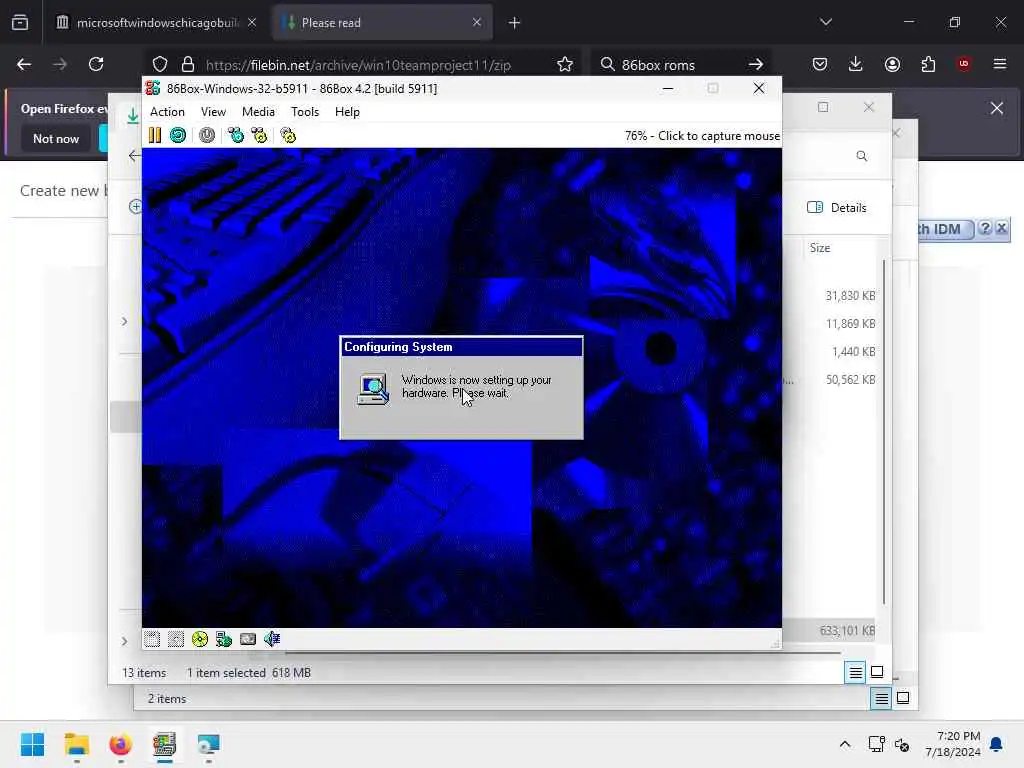Show hidden system tray icons chevron
Image resolution: width=1024 pixels, height=768 pixels.
coord(844,744)
